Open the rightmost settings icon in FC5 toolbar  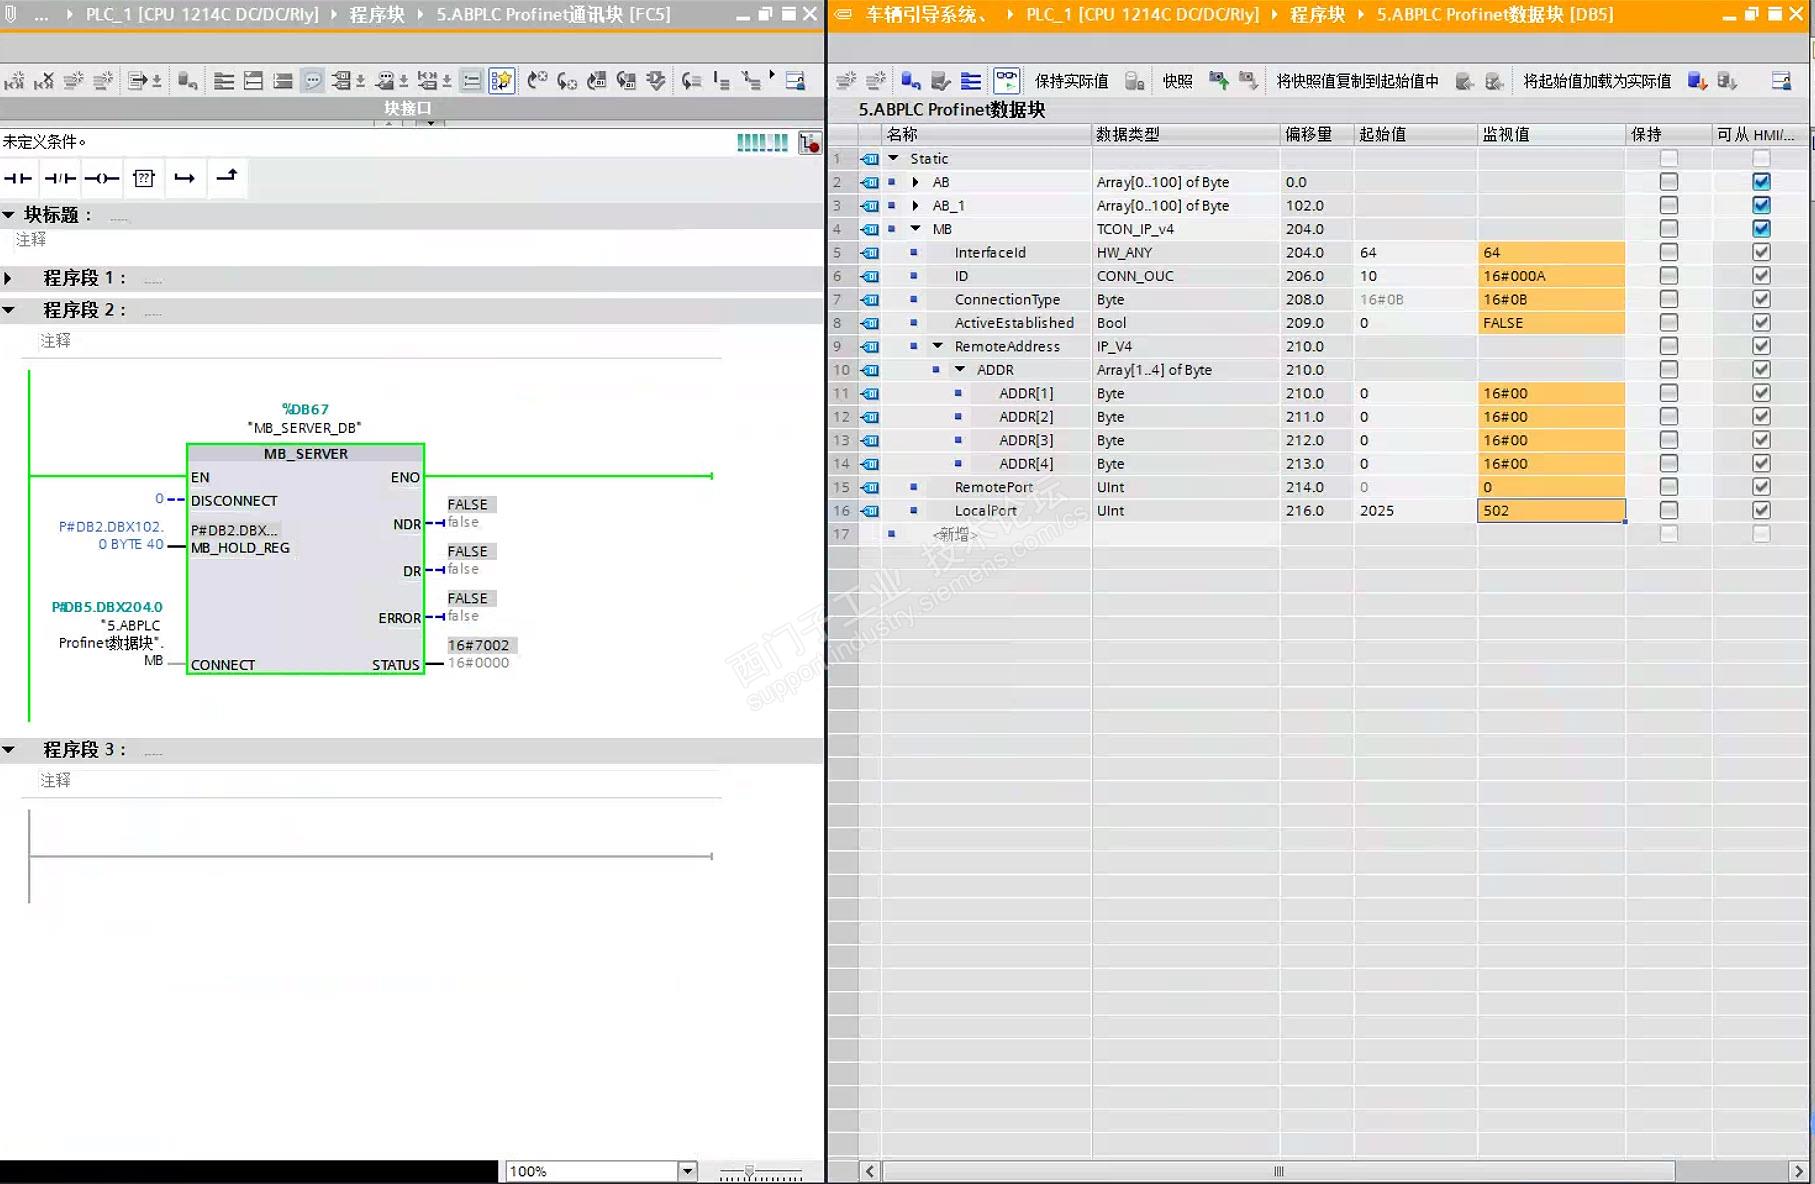click(796, 81)
